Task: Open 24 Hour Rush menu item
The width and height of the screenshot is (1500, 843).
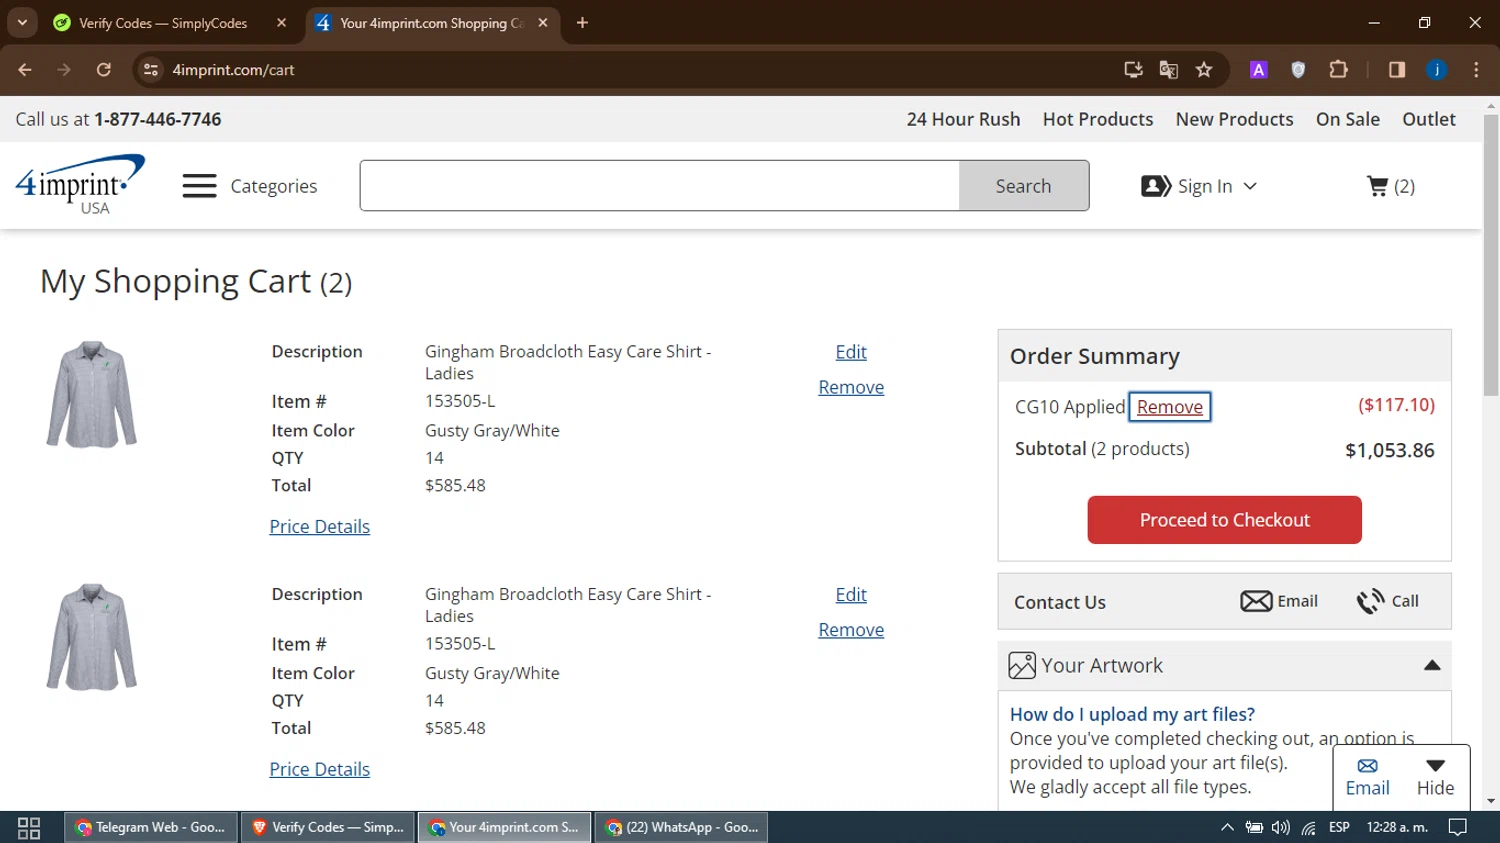Action: point(963,119)
